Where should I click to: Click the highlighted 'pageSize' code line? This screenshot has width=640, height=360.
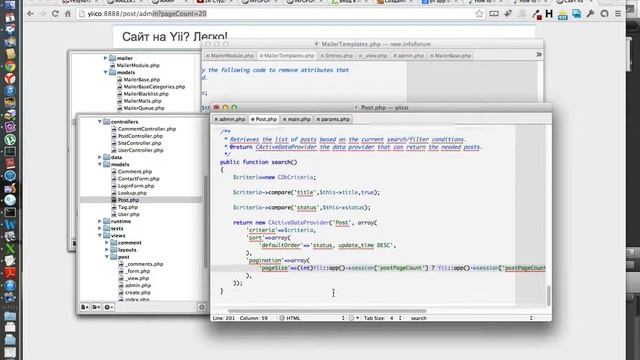[x=378, y=268]
